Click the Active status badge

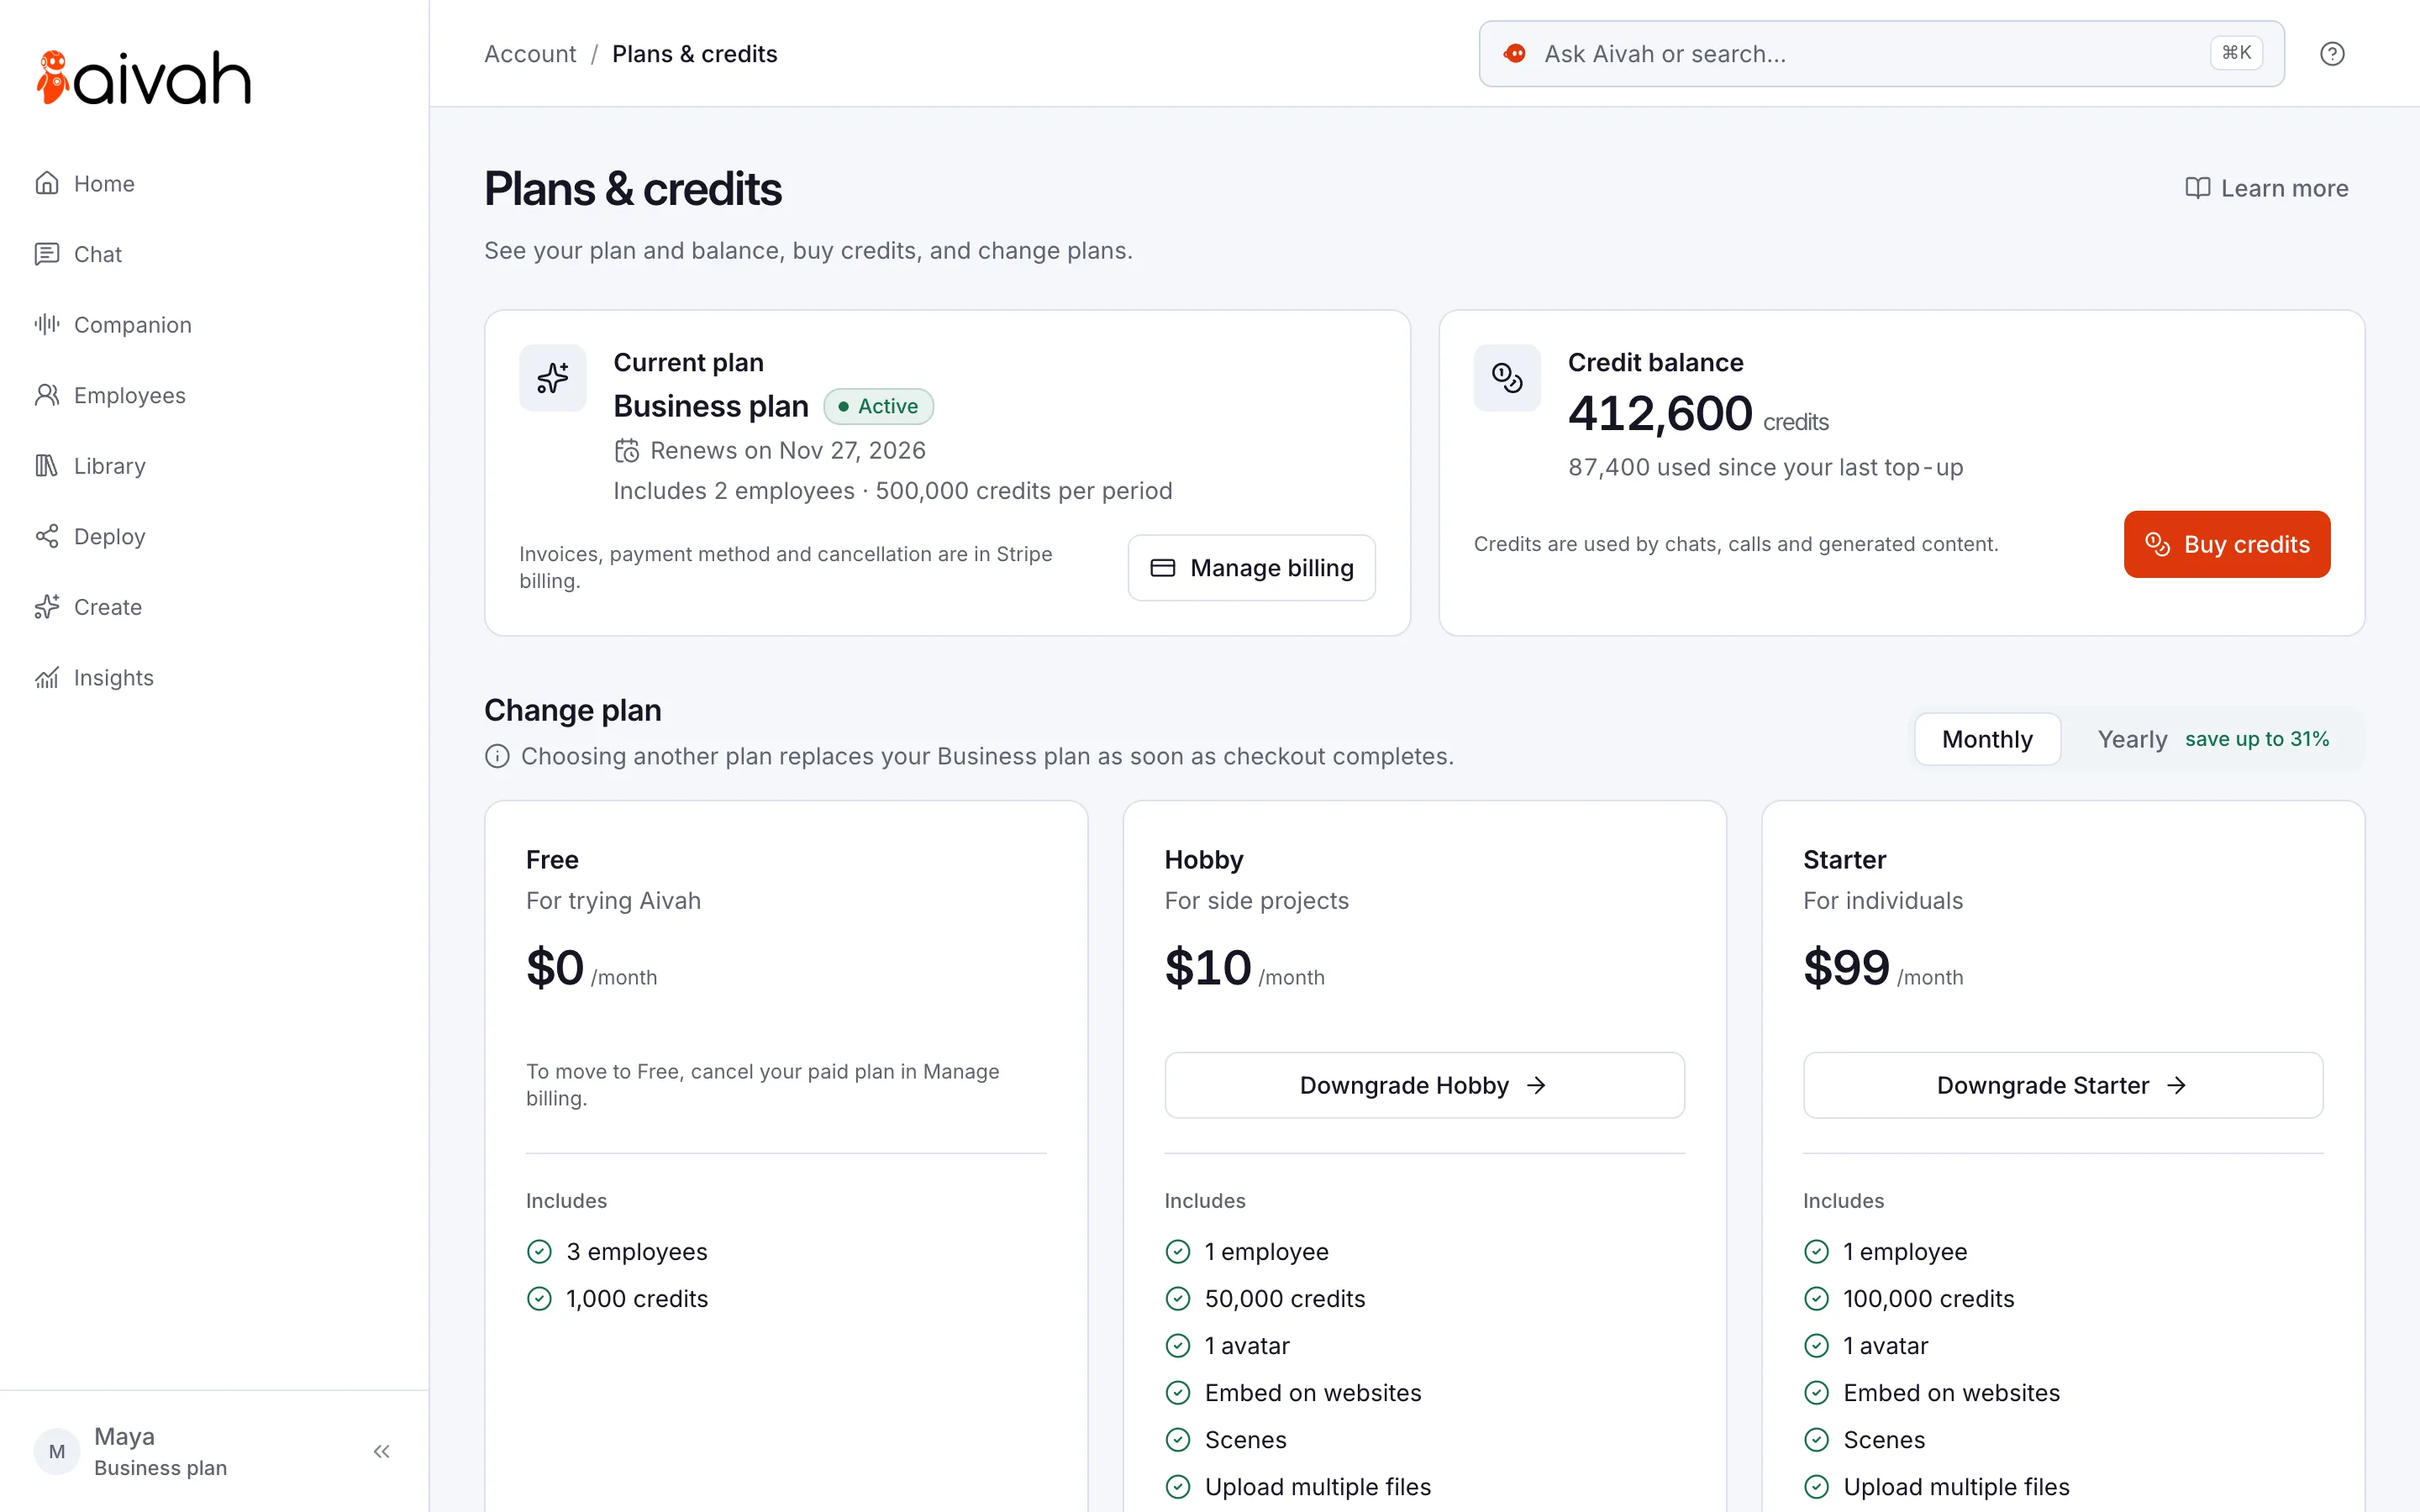[x=878, y=406]
